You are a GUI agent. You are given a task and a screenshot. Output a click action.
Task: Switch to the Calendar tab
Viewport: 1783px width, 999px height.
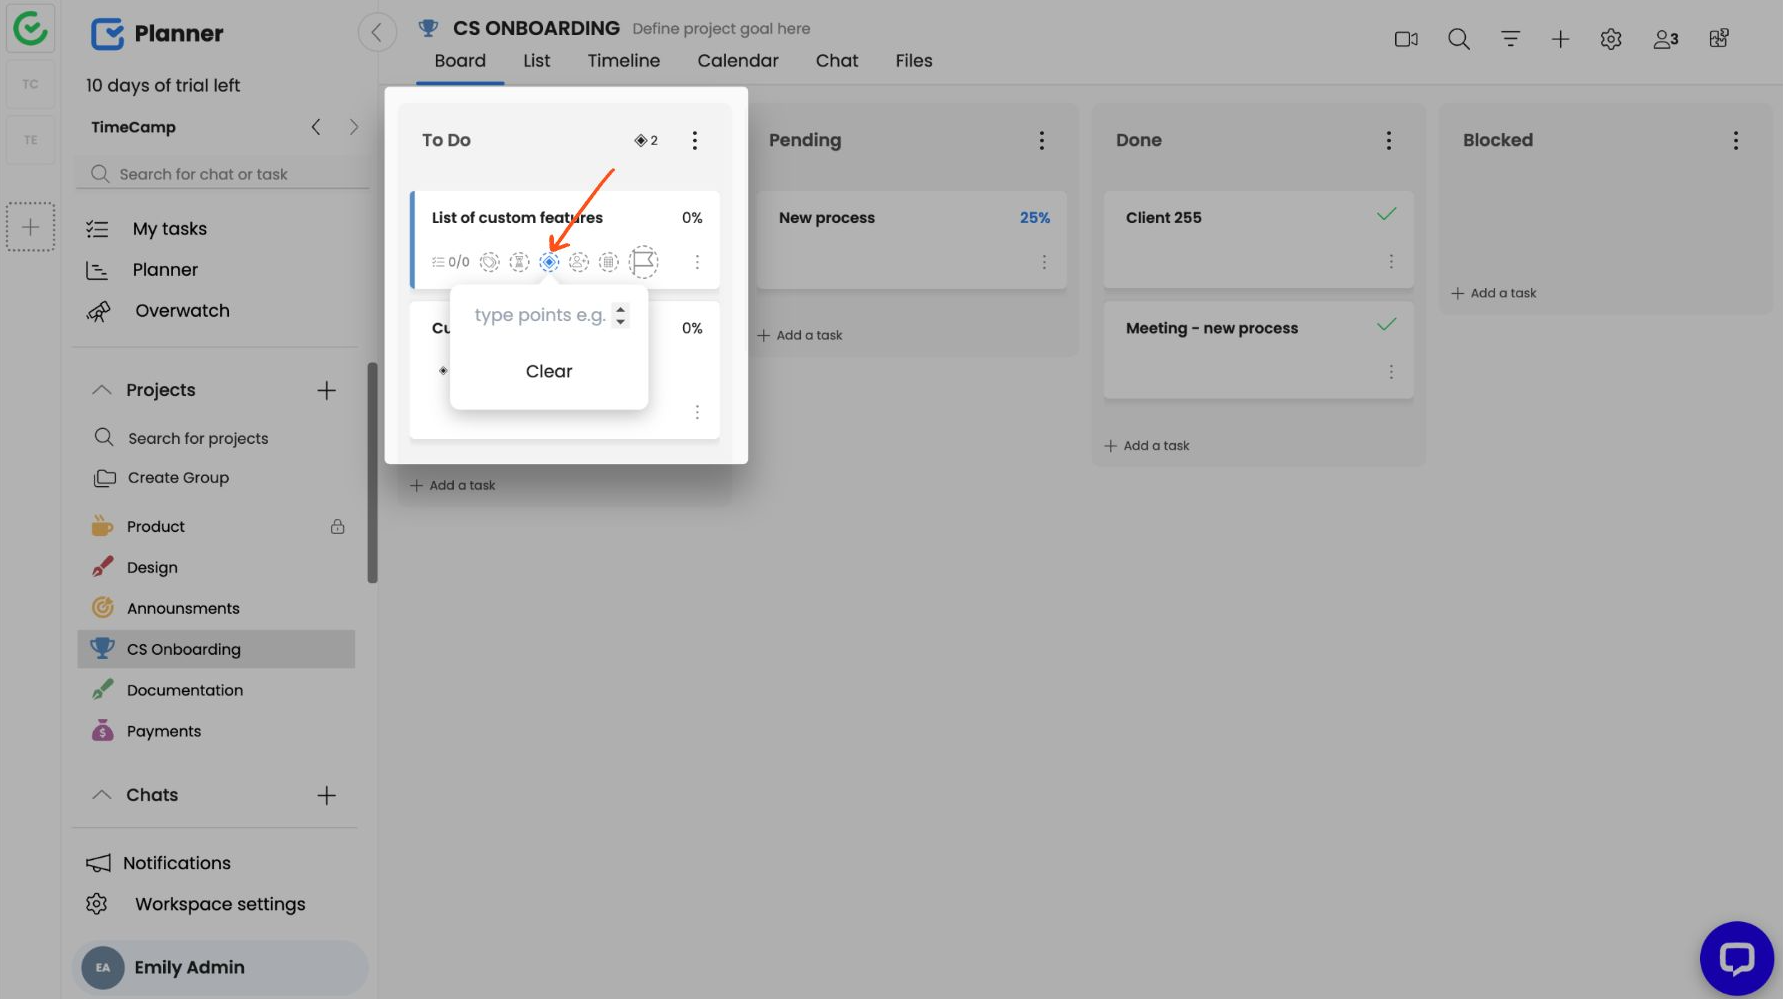(738, 61)
